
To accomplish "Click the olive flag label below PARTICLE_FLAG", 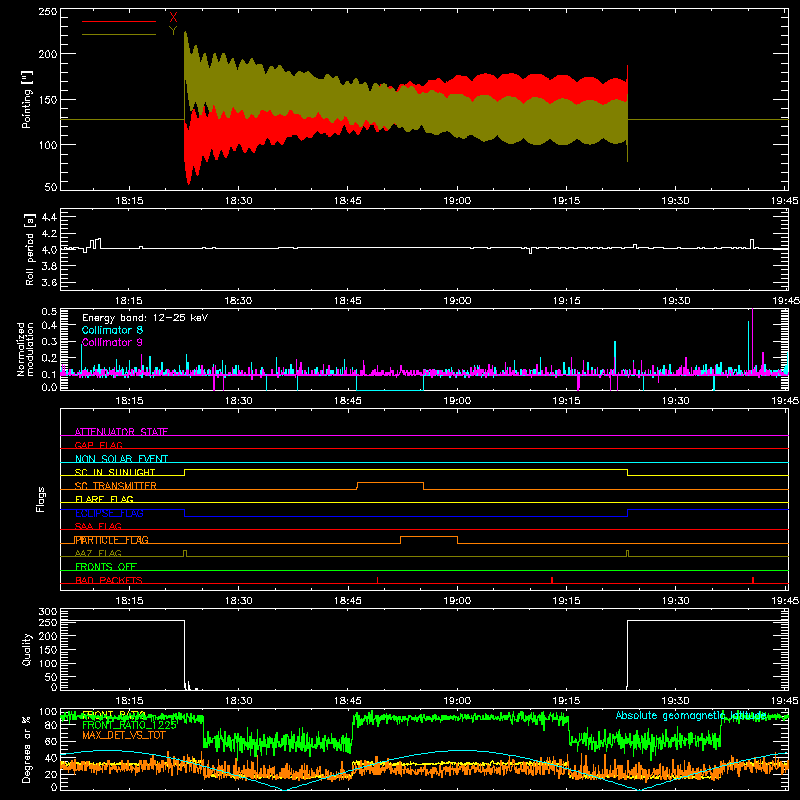I will pos(98,553).
